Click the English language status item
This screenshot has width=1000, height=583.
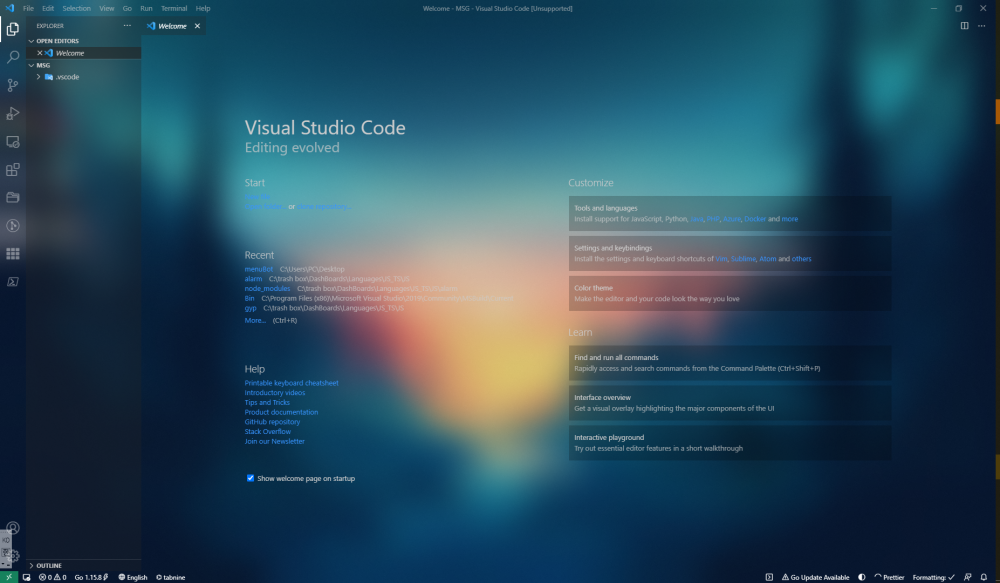[x=133, y=577]
